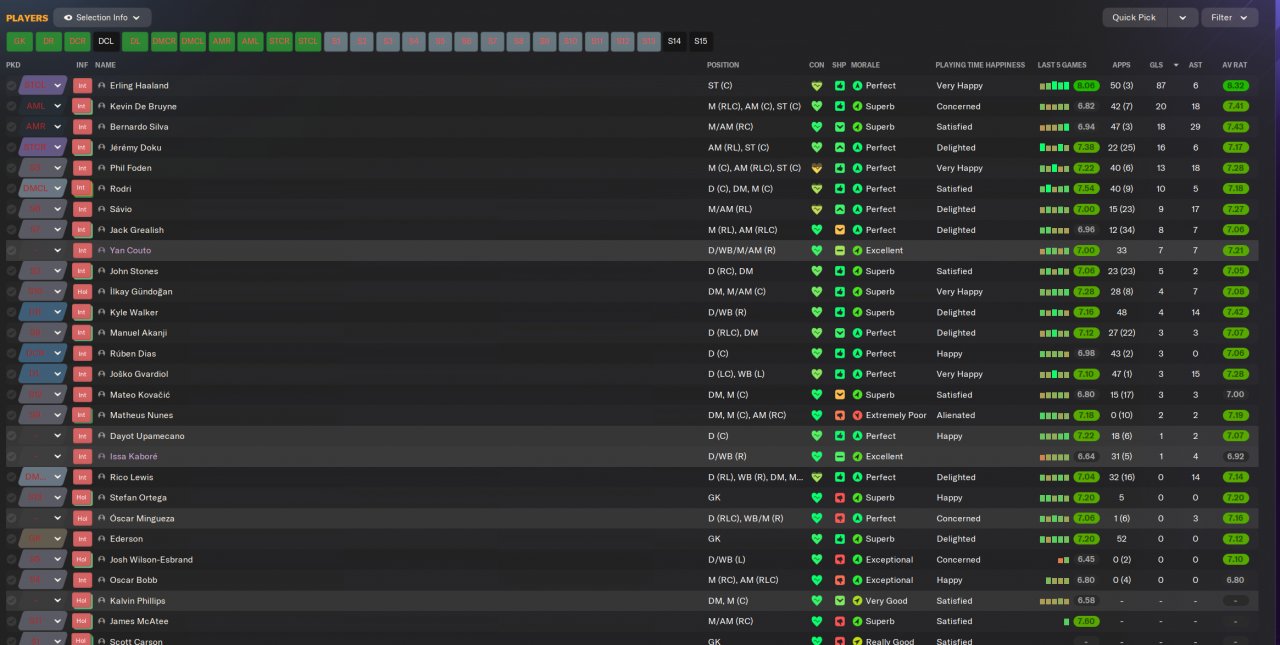Click Jérémy Doku's last 5 games form bars

point(1054,147)
